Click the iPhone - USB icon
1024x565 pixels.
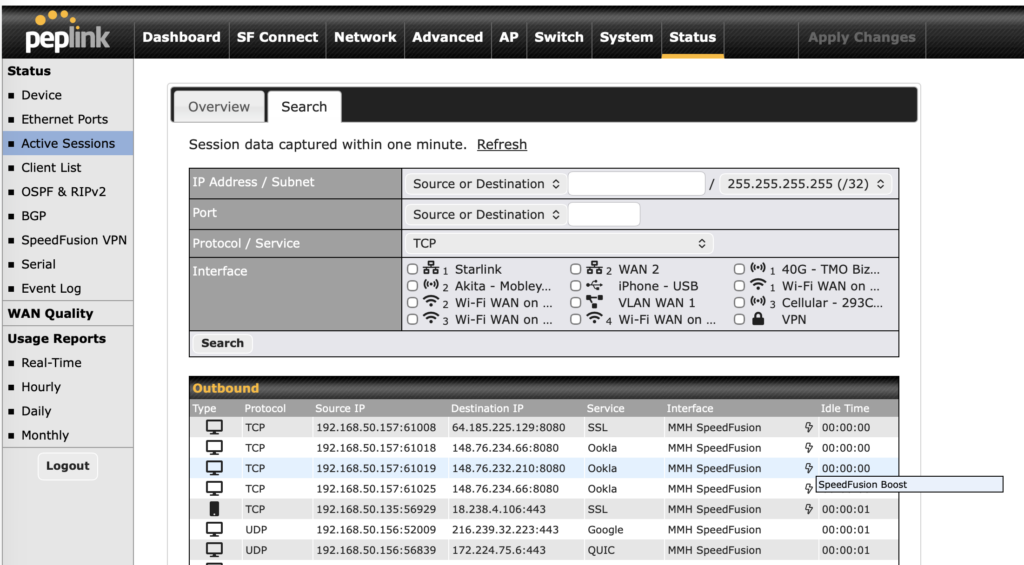[x=594, y=285]
